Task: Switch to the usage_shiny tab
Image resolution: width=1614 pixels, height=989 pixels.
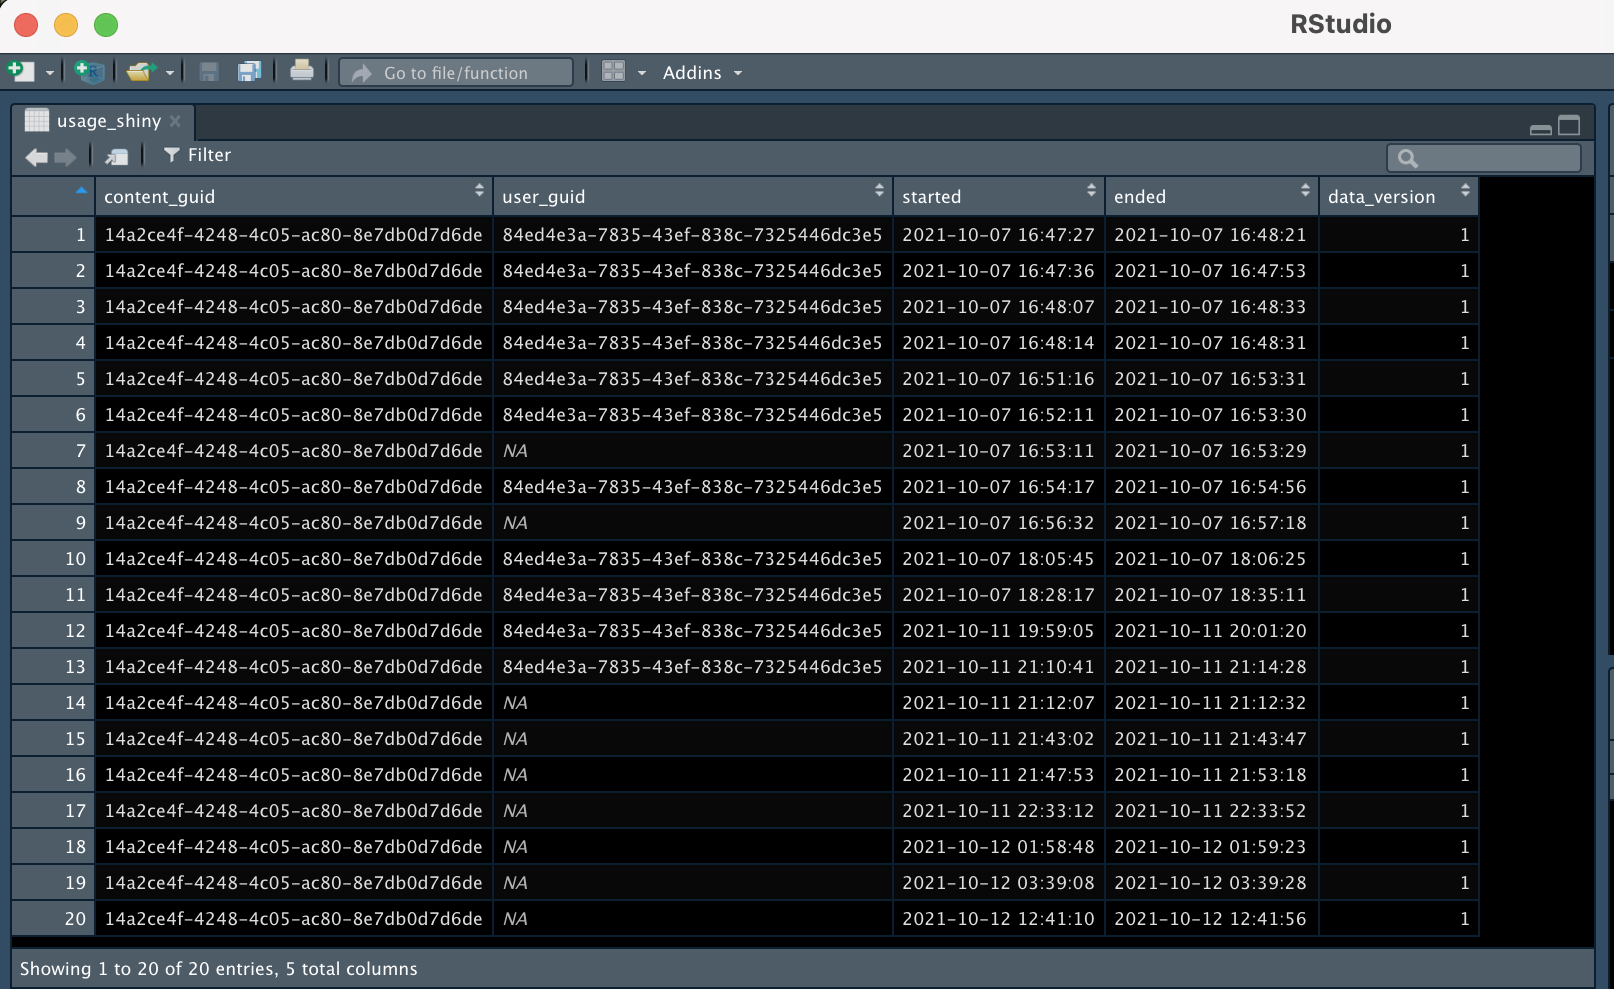Action: coord(108,121)
